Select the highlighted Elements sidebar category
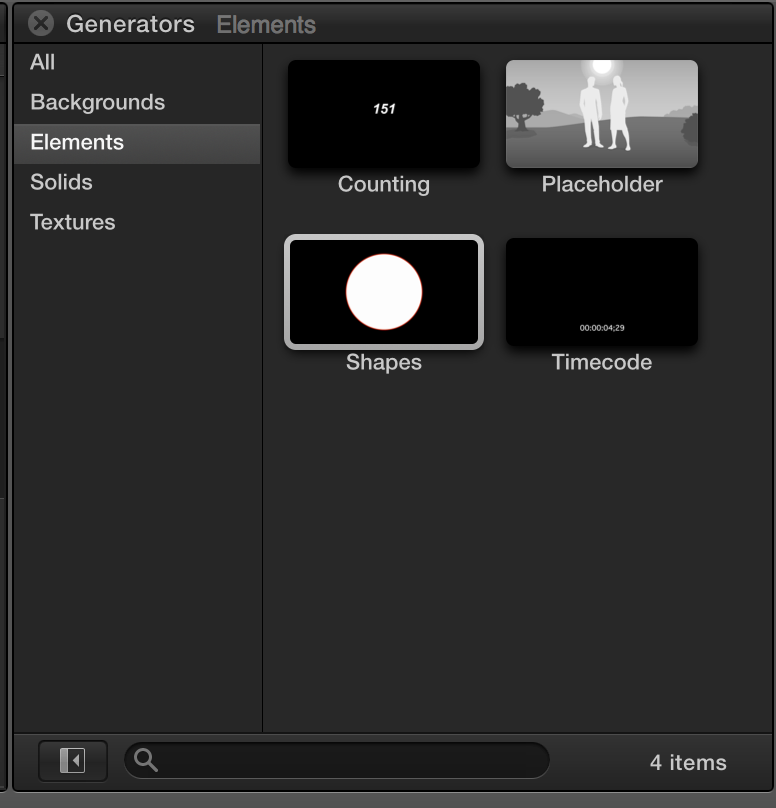The image size is (776, 808). point(137,143)
